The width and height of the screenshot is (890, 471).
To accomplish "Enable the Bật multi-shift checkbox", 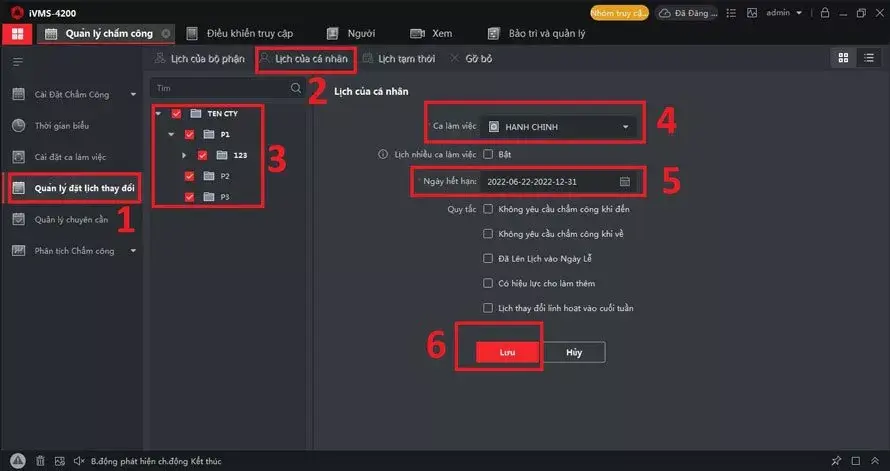I will 488,154.
